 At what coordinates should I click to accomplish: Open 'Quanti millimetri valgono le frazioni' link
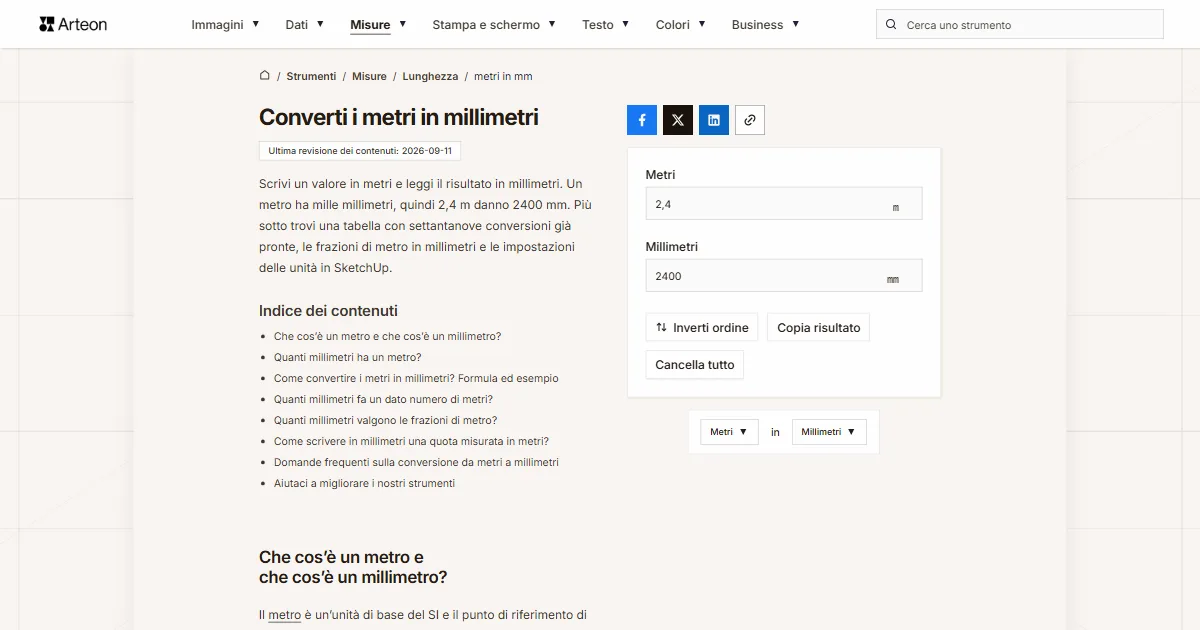386,421
